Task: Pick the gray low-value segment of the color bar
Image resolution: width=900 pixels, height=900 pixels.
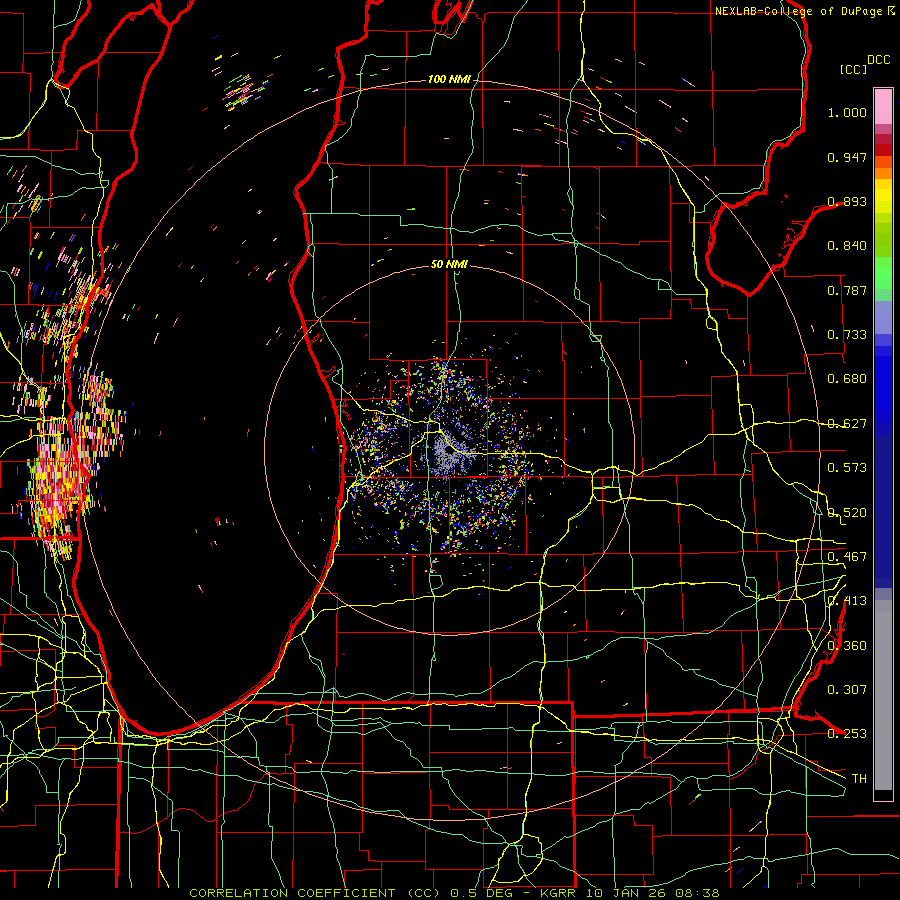Action: click(883, 695)
